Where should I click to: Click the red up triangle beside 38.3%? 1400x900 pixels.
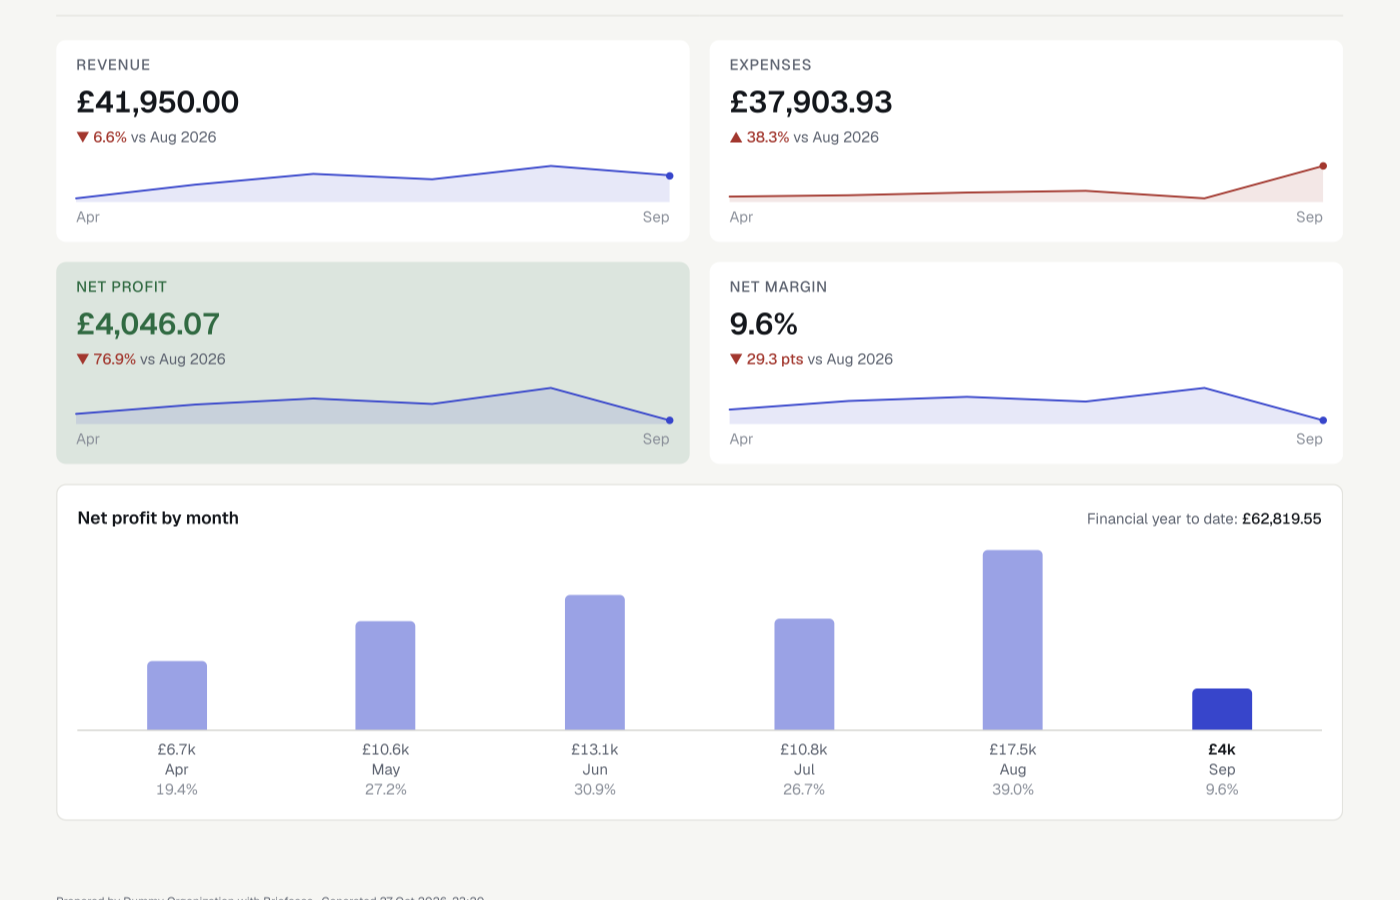736,137
